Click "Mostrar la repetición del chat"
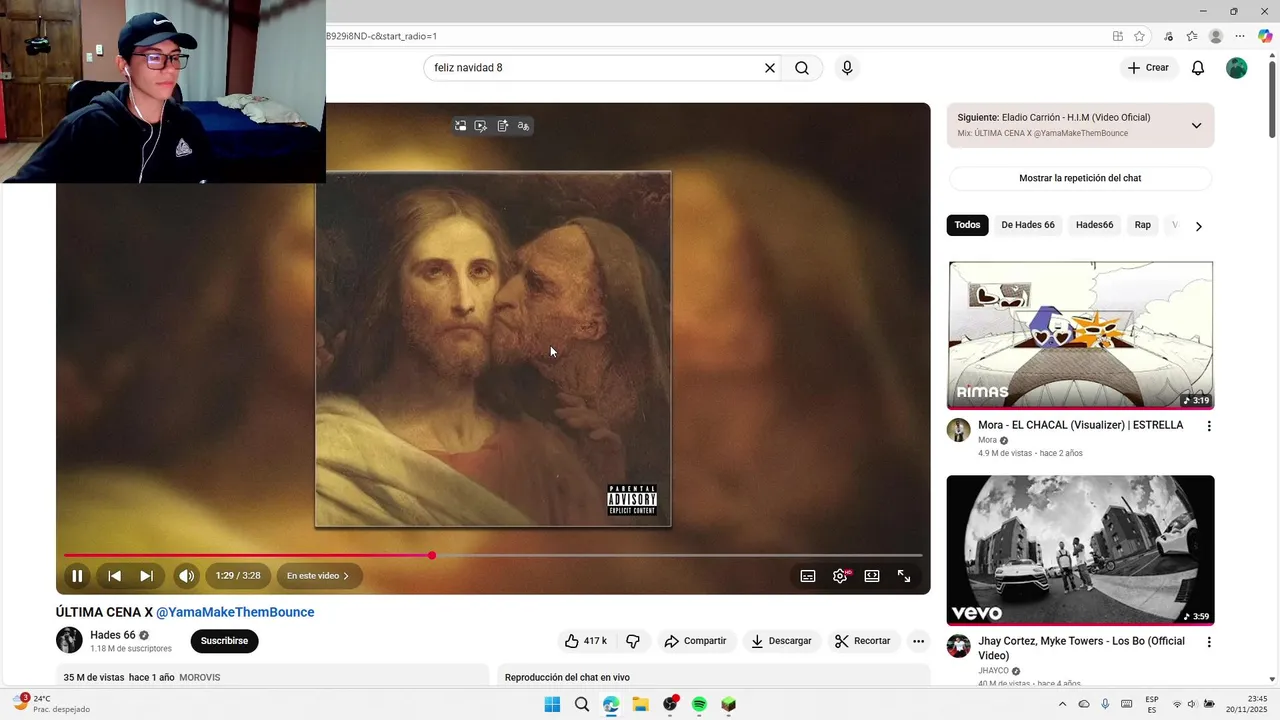1280x720 pixels. click(x=1080, y=178)
